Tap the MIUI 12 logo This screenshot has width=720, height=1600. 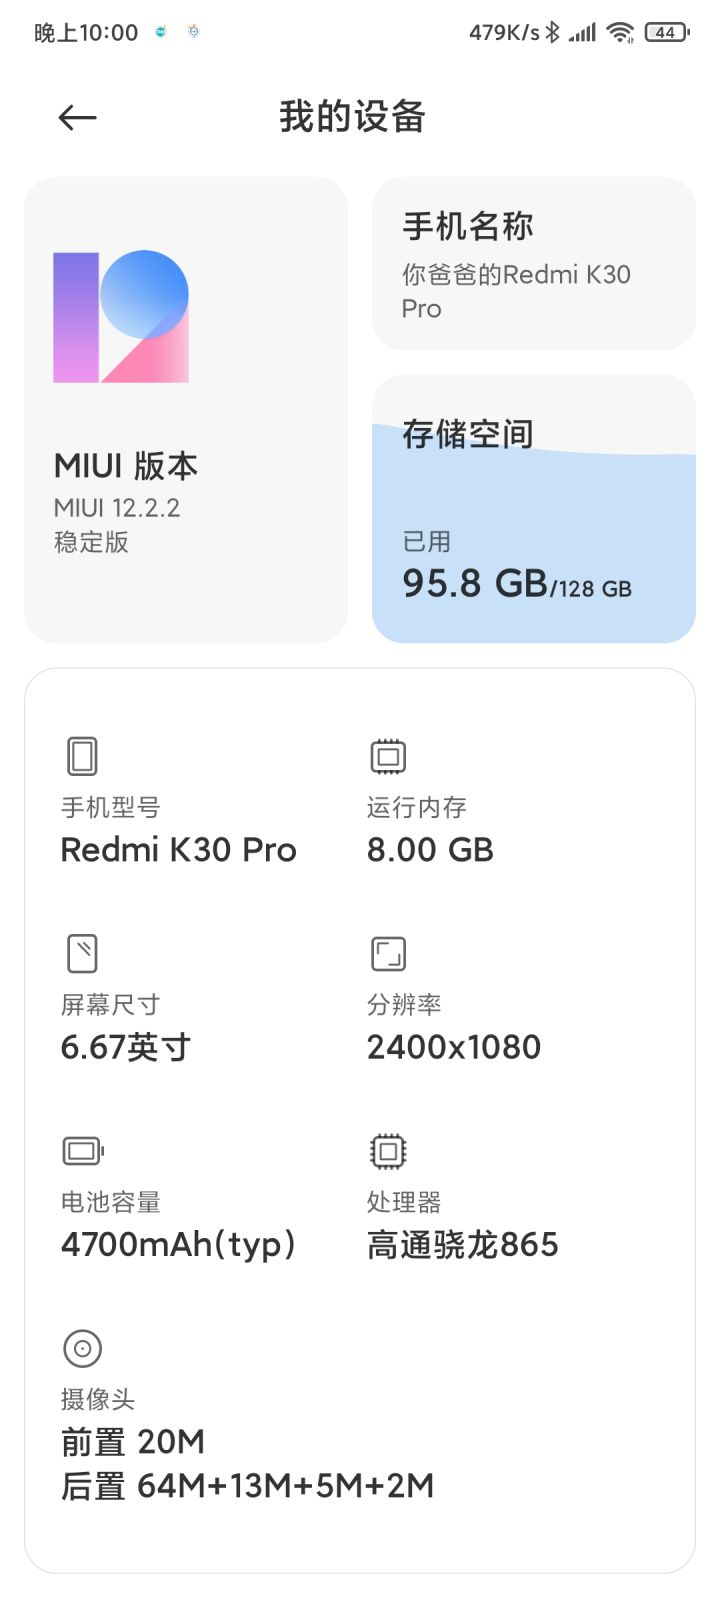tap(121, 317)
